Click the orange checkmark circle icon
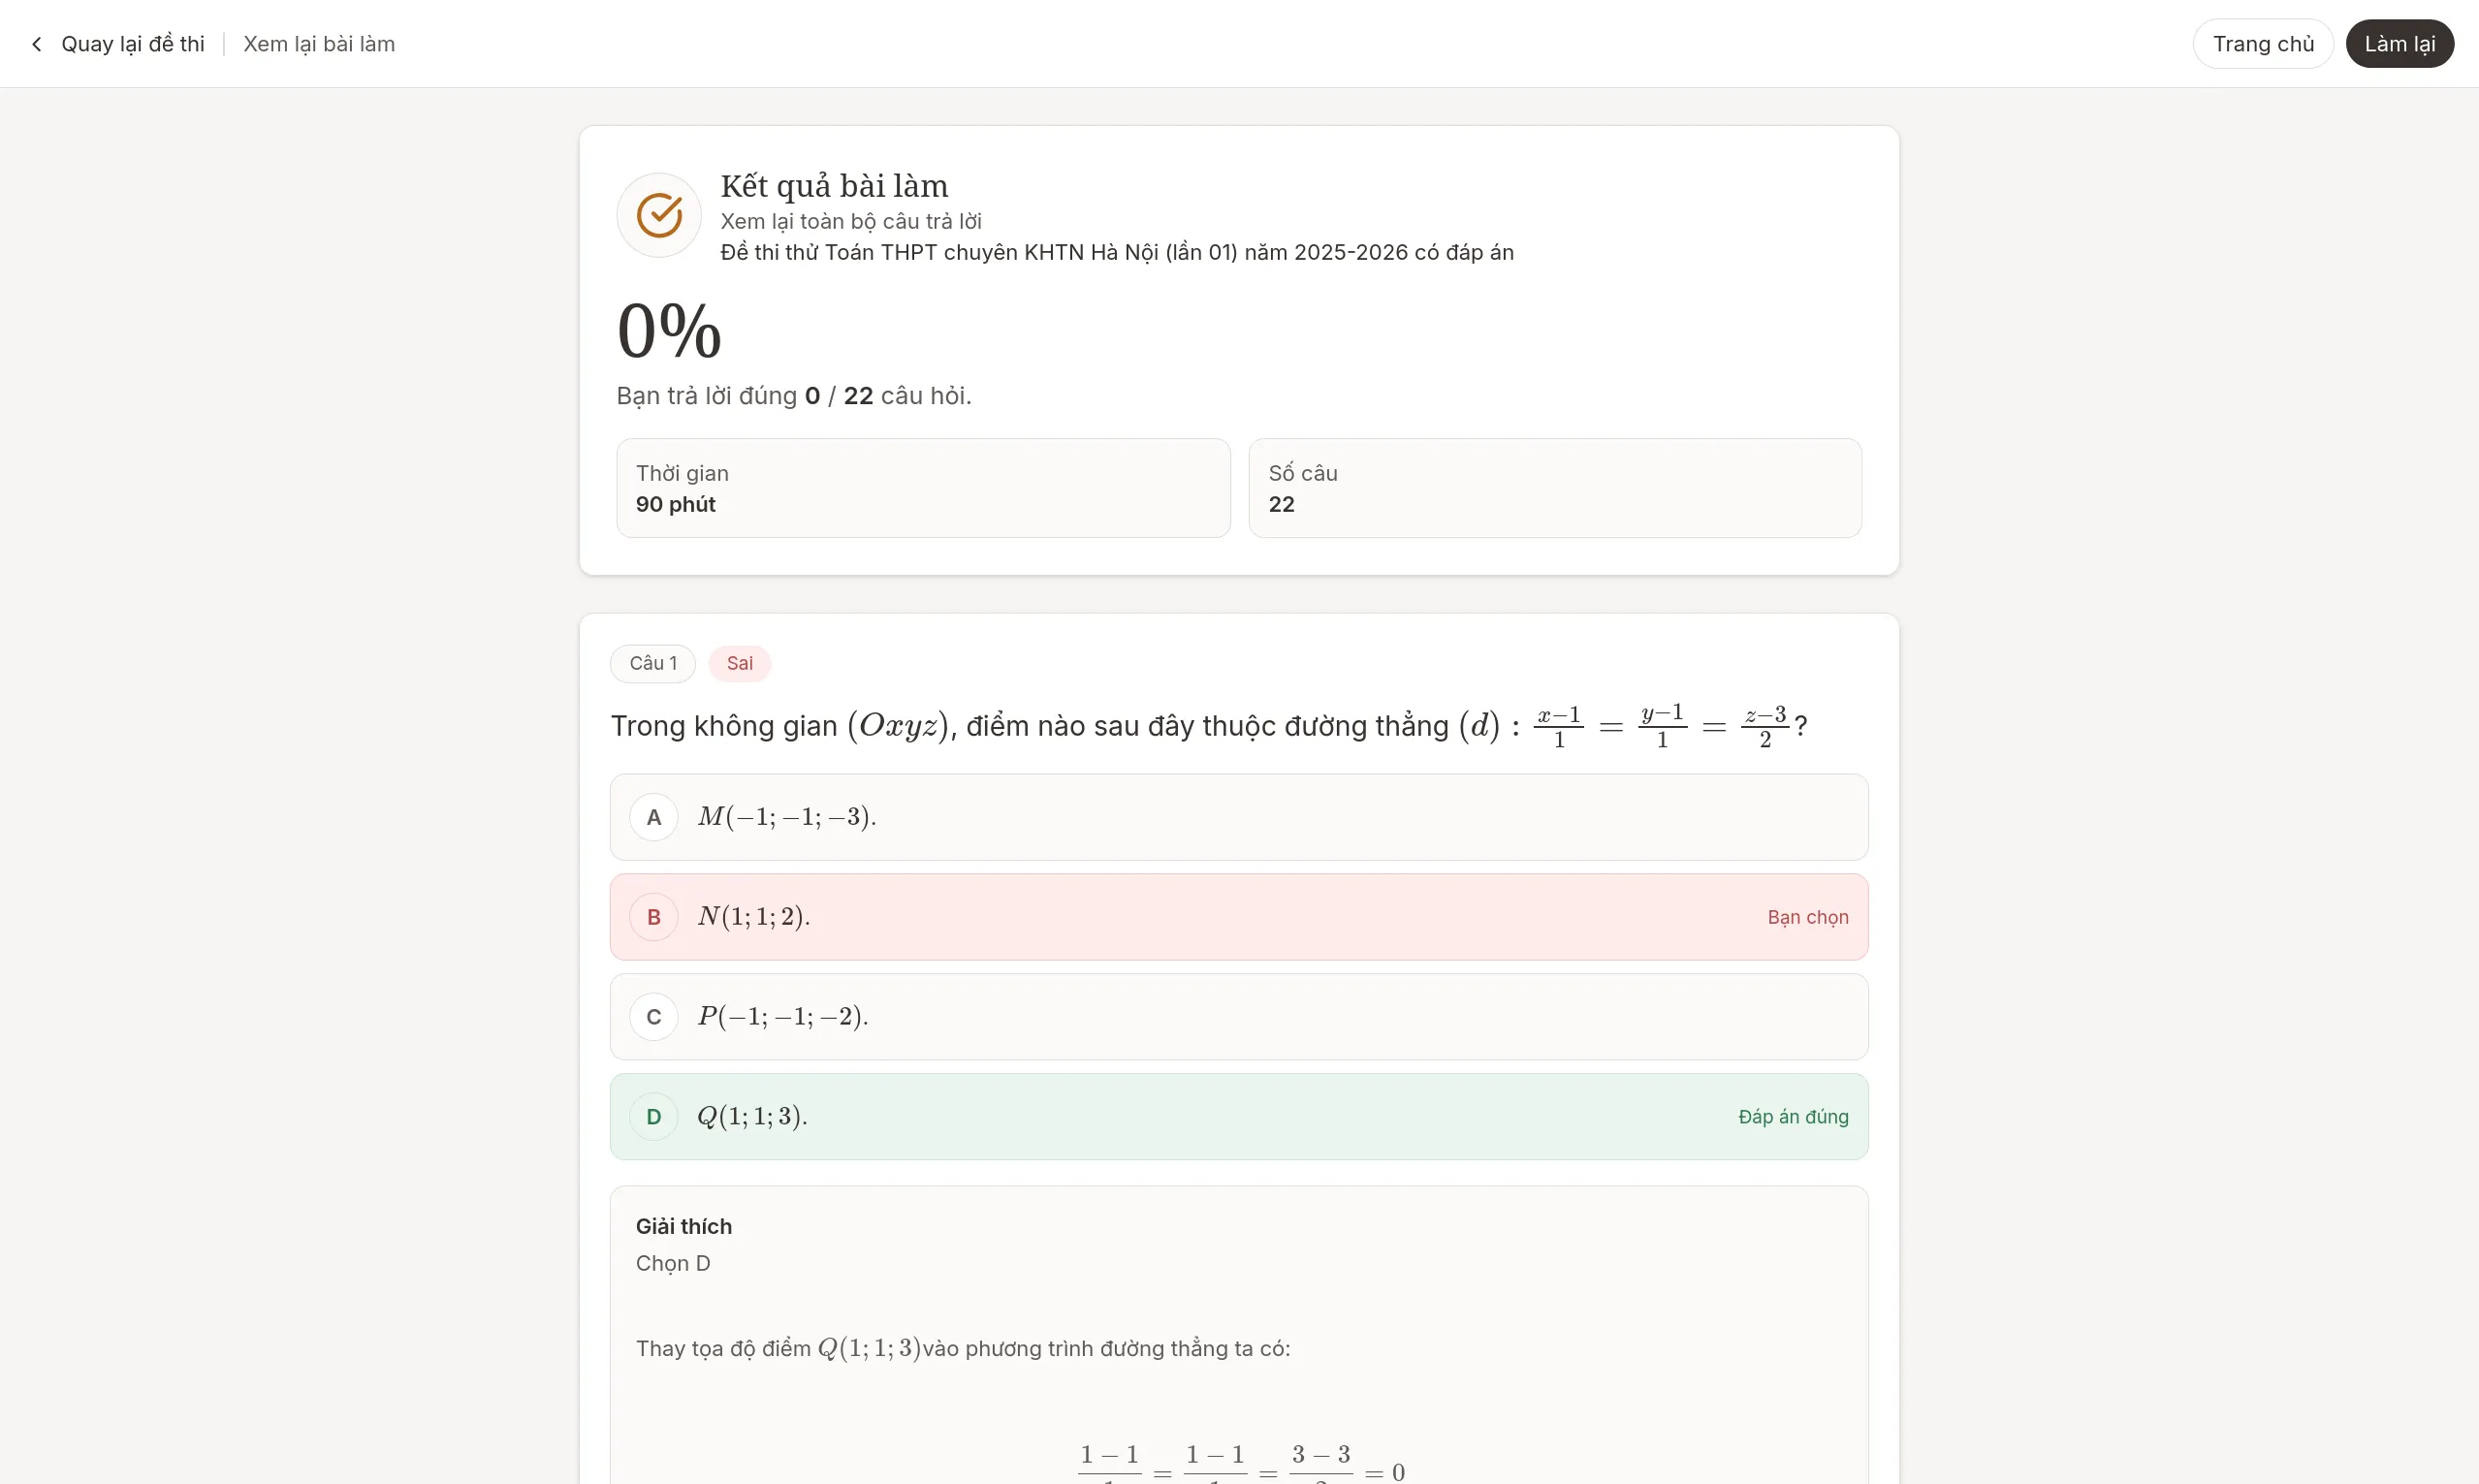This screenshot has width=2479, height=1484. point(658,214)
